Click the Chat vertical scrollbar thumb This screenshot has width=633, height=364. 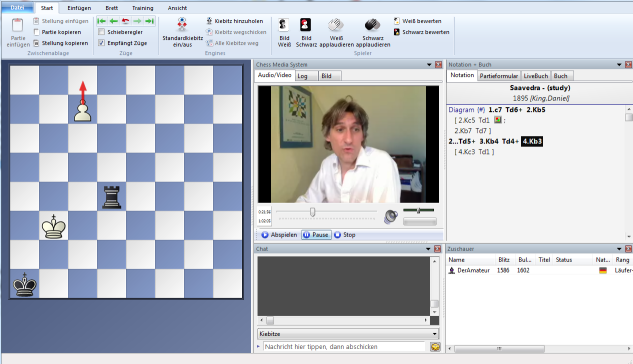click(434, 304)
